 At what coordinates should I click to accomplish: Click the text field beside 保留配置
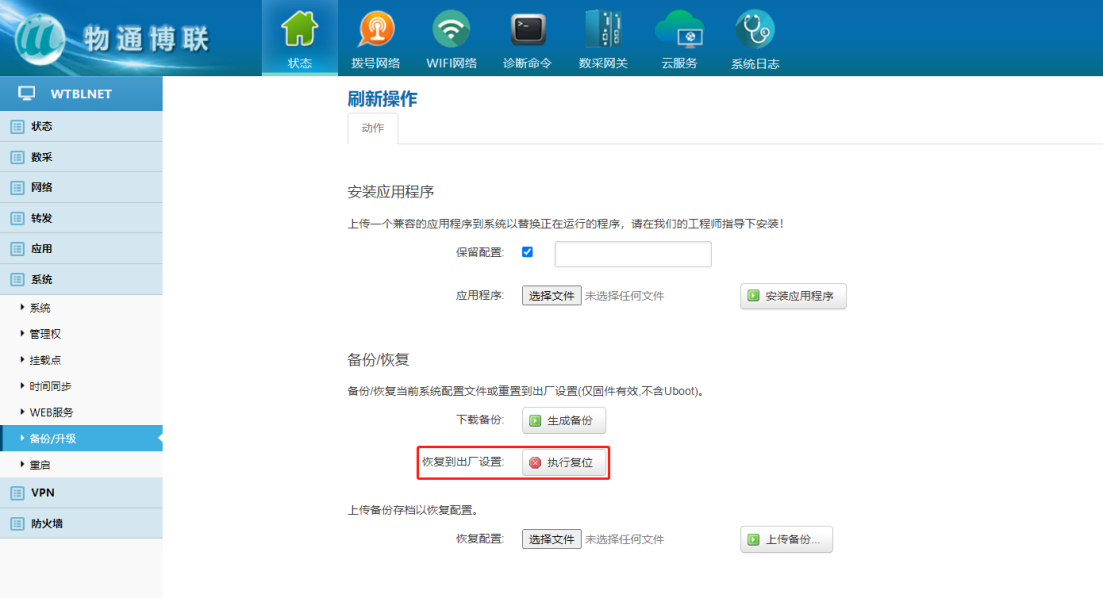tap(632, 254)
